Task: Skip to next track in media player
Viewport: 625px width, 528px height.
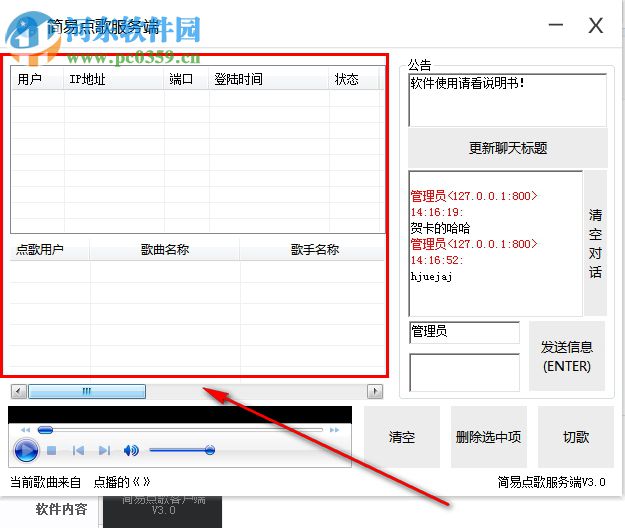Action: pos(104,450)
